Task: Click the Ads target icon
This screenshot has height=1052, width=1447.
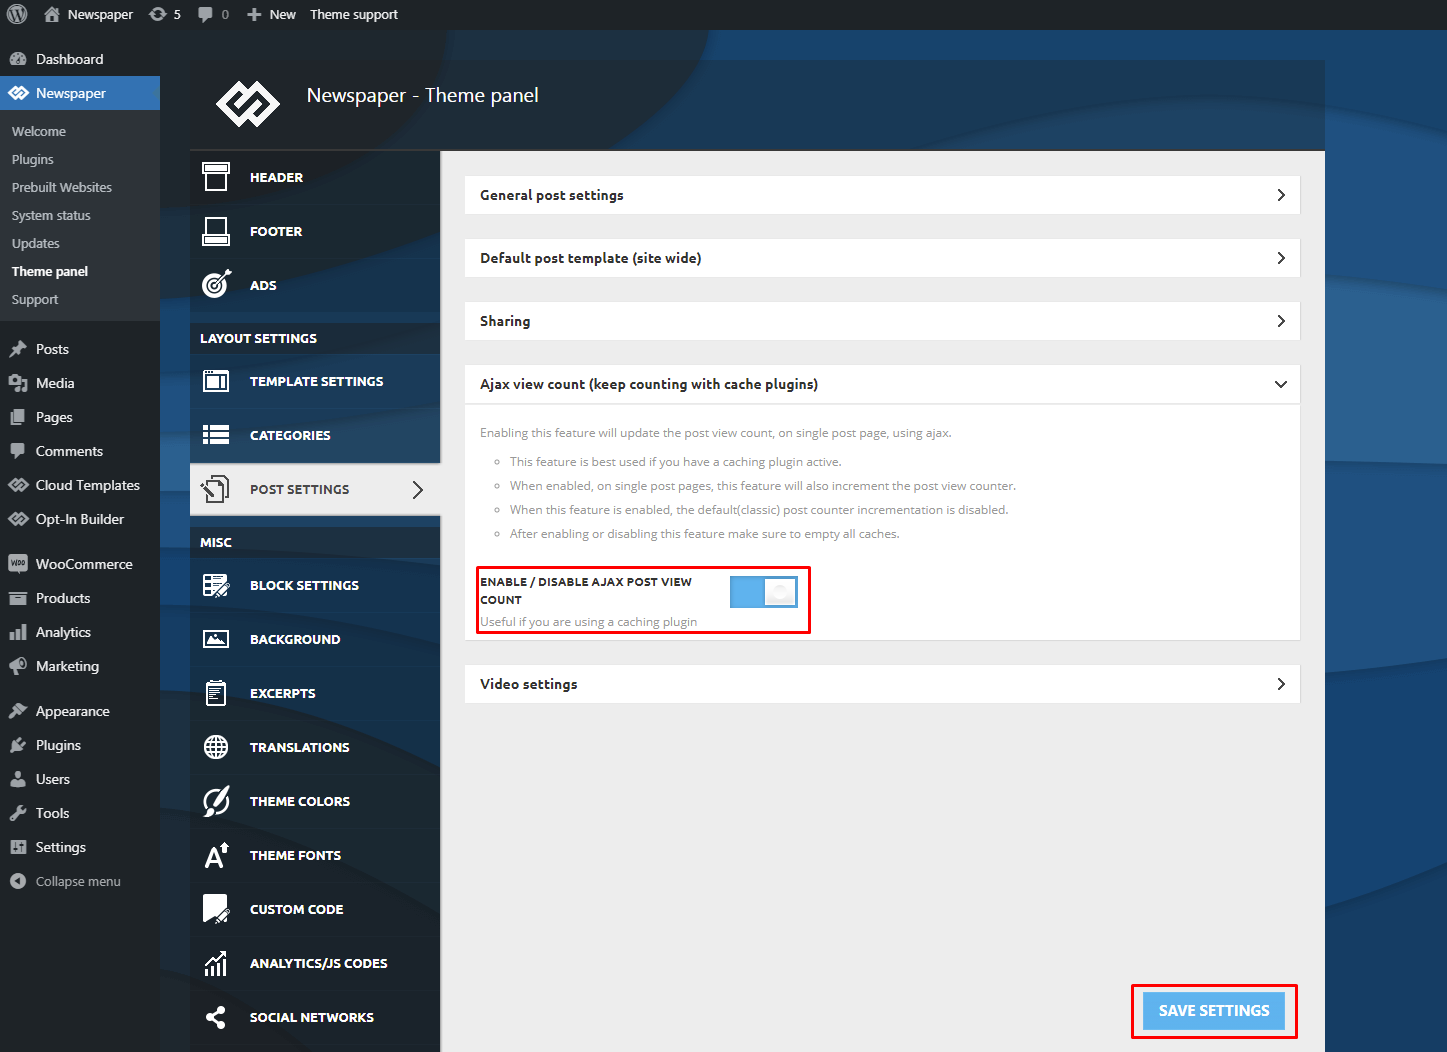Action: click(x=216, y=285)
